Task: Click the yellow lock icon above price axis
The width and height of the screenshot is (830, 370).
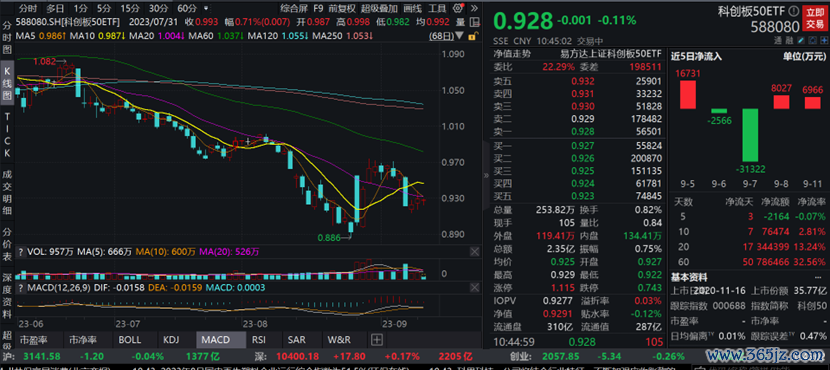Action: point(473,35)
